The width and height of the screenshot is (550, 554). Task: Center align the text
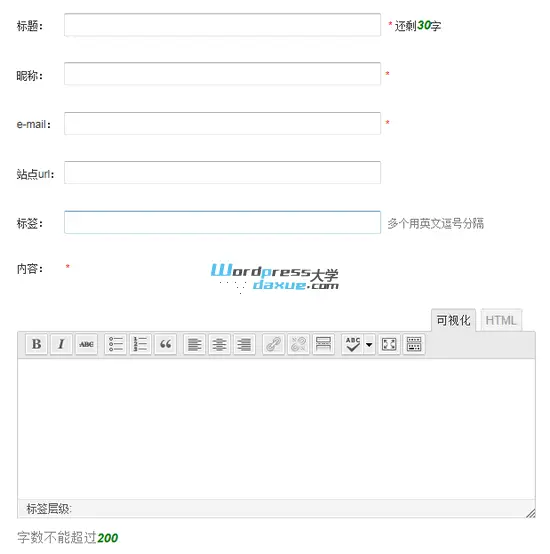pos(219,344)
